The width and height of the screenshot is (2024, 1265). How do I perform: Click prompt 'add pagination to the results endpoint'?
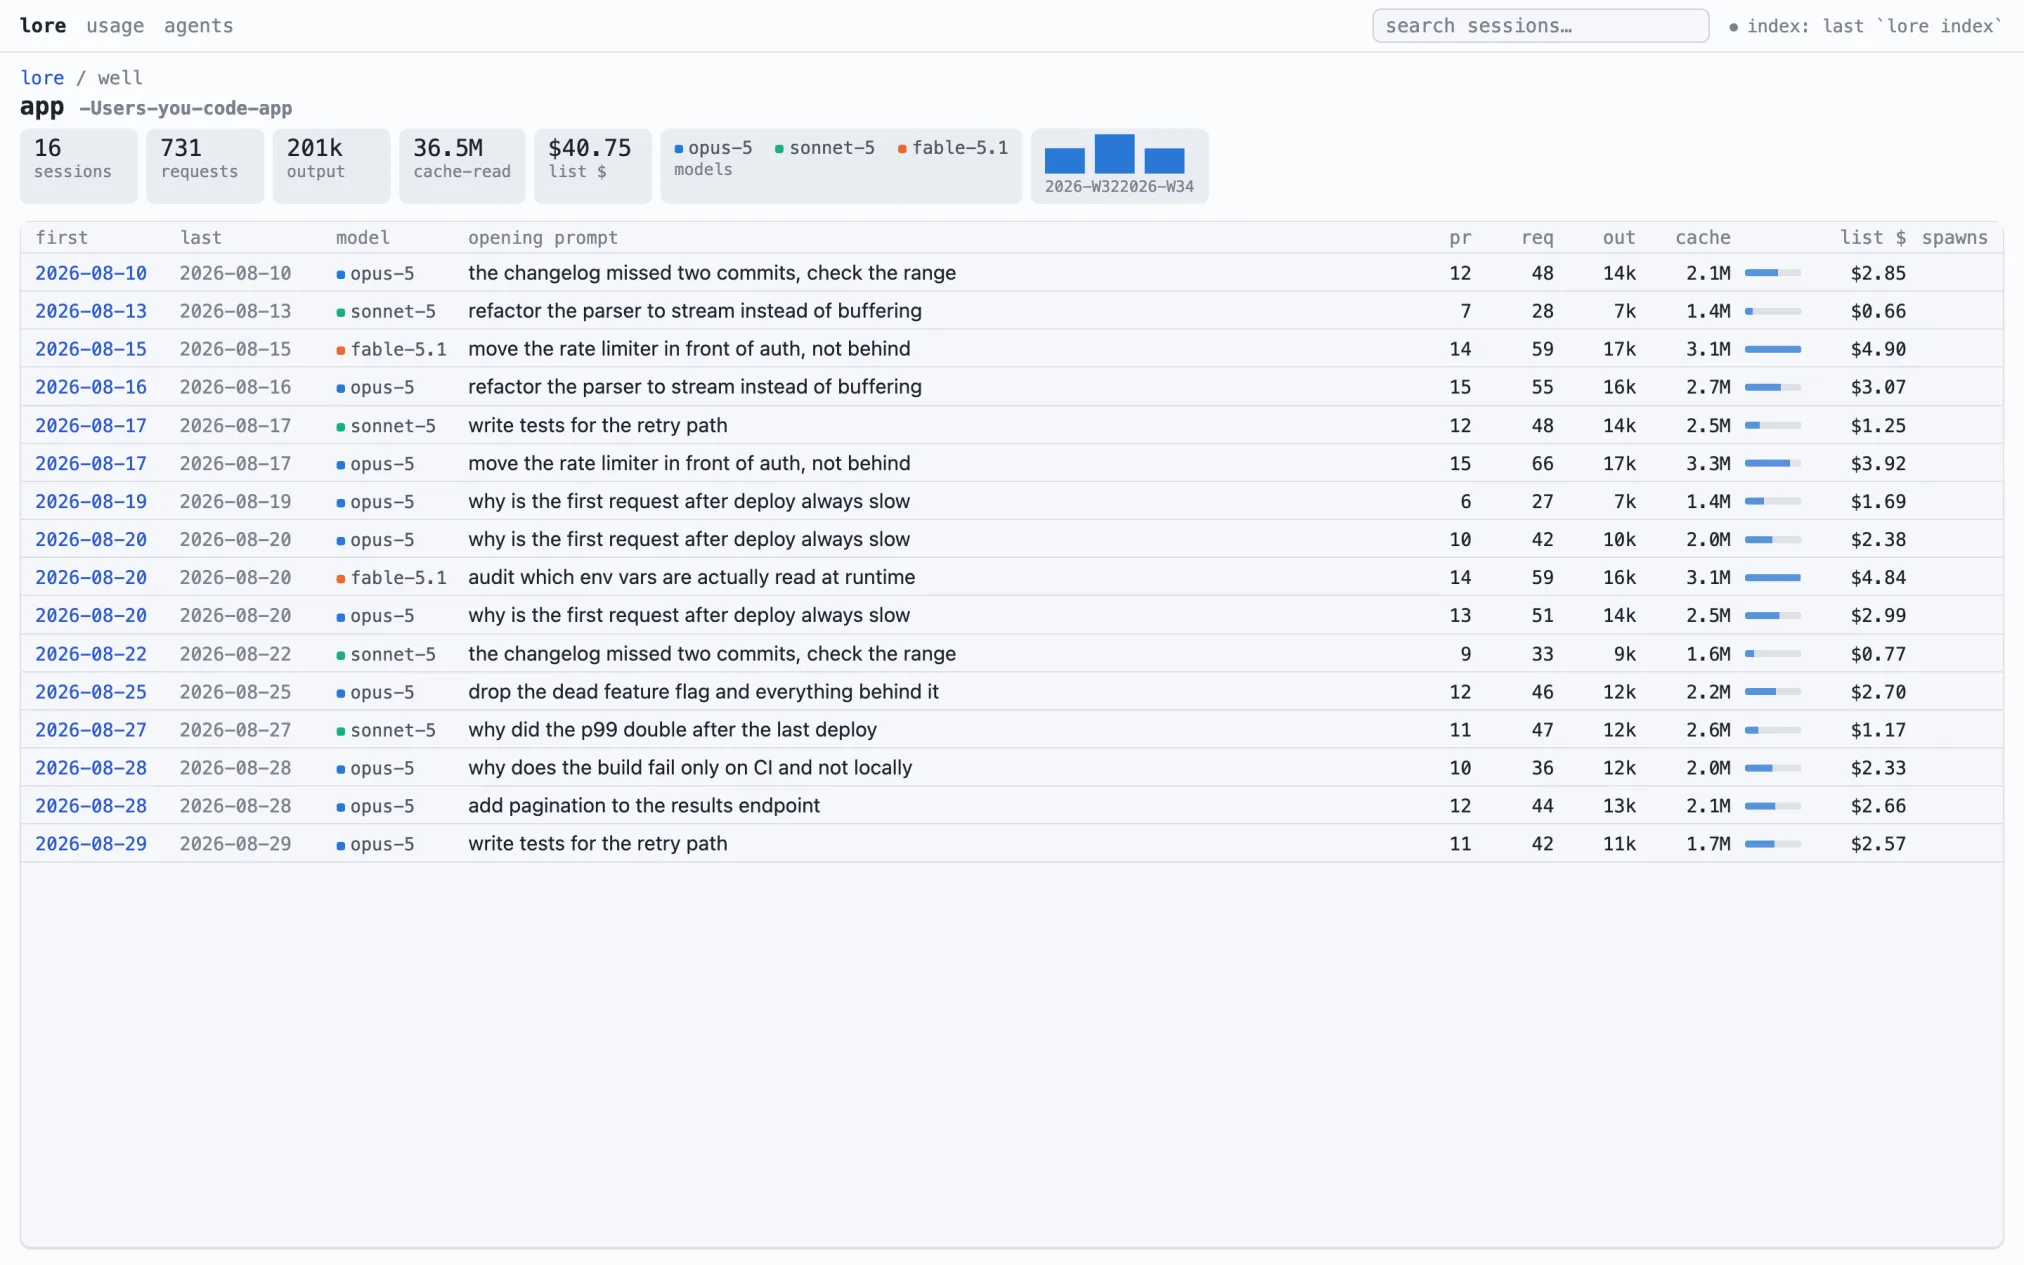[x=644, y=806]
